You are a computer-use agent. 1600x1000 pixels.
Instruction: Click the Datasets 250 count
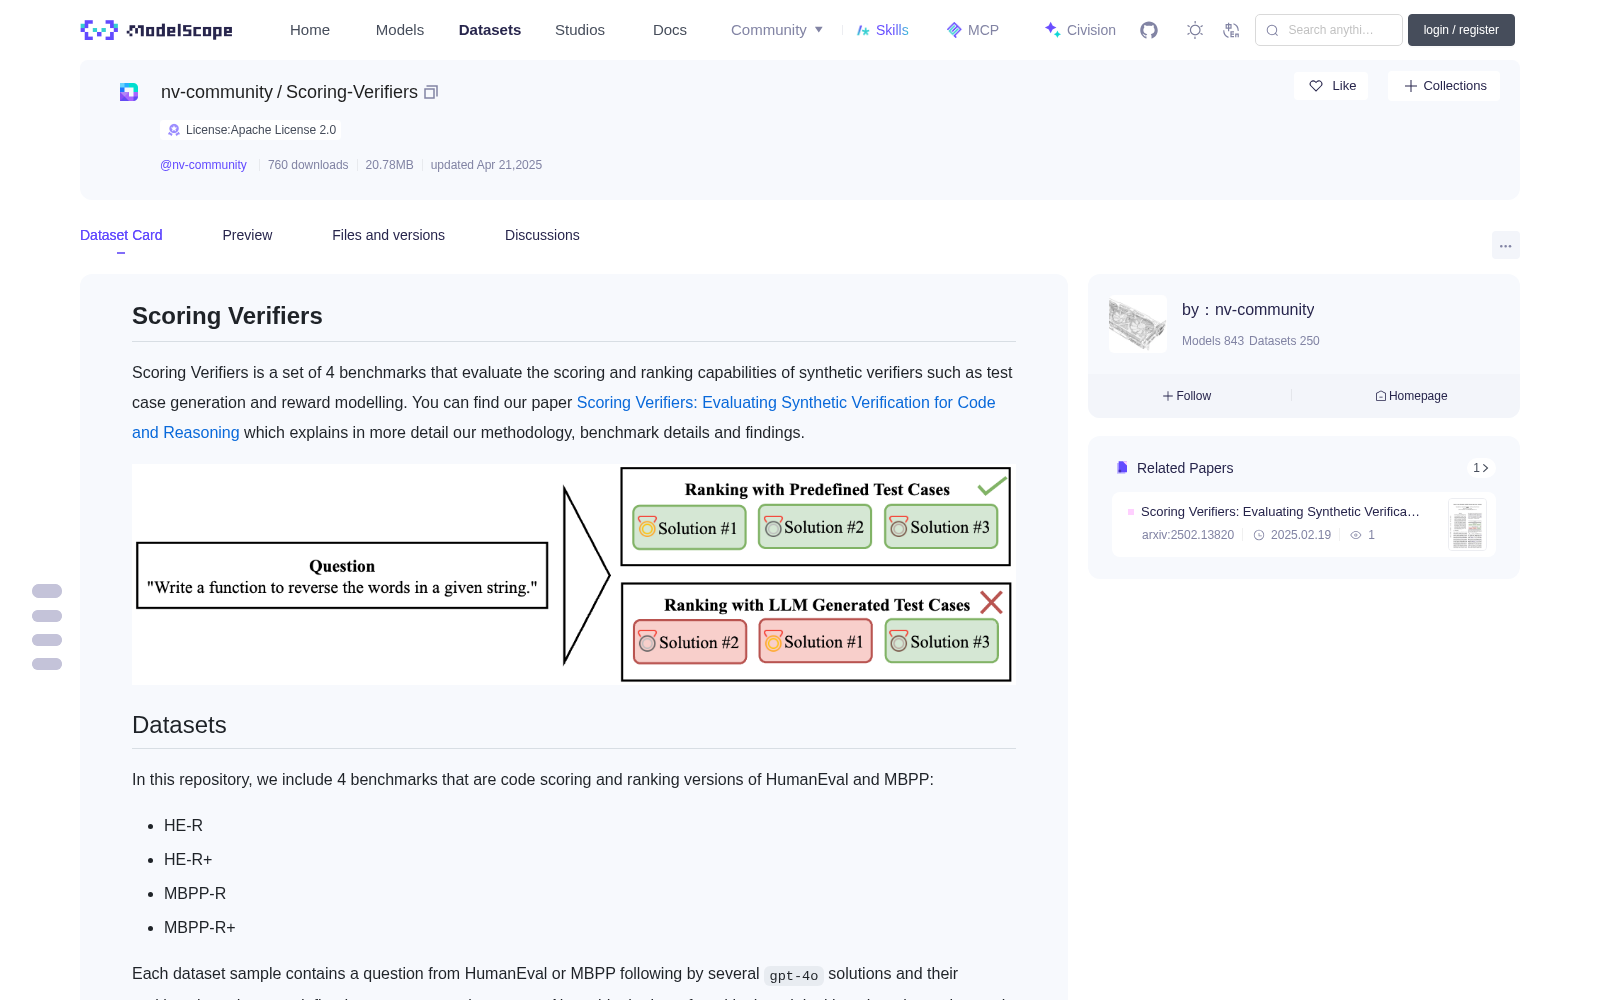pos(1284,341)
